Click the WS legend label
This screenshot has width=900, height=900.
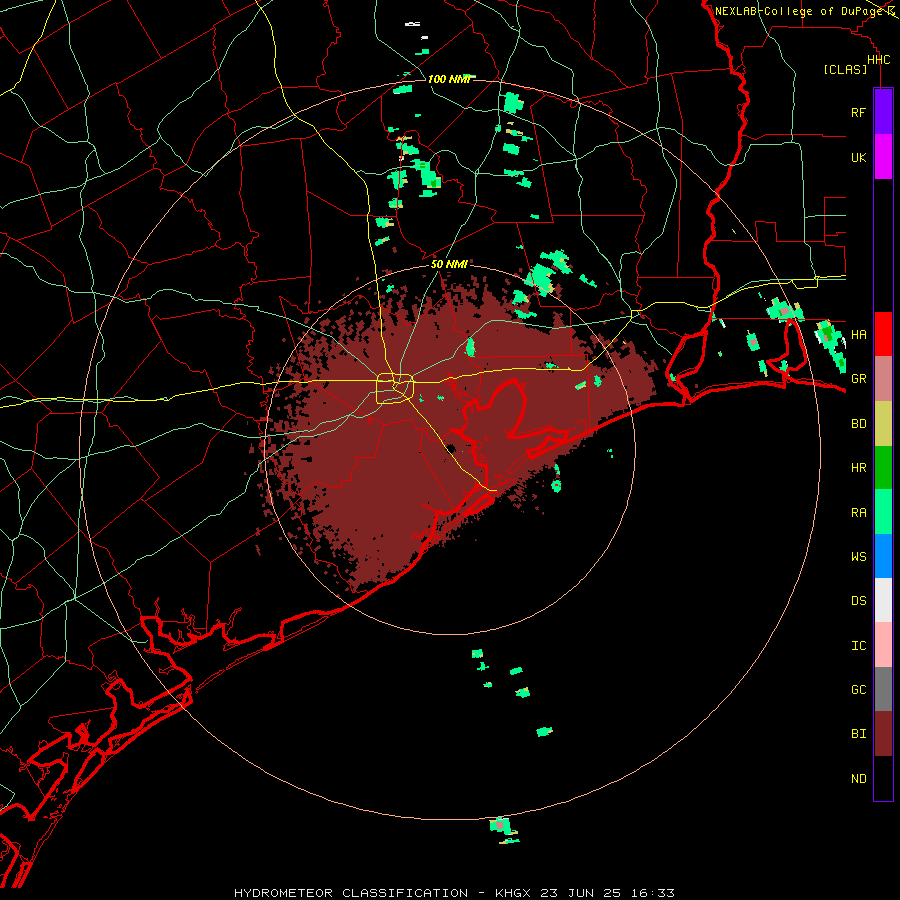coord(858,556)
